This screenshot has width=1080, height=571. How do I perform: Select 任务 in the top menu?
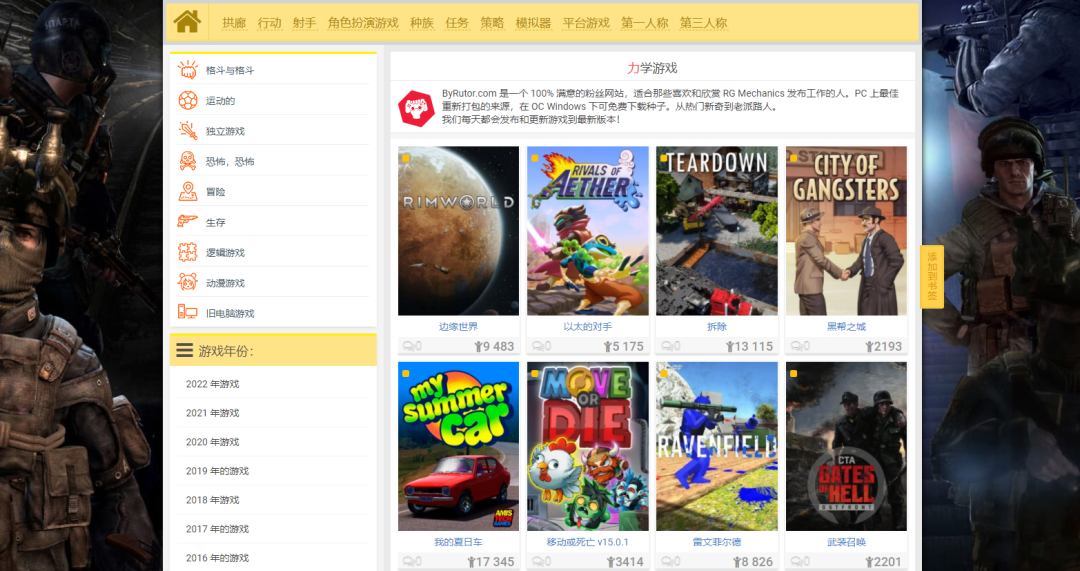[457, 23]
